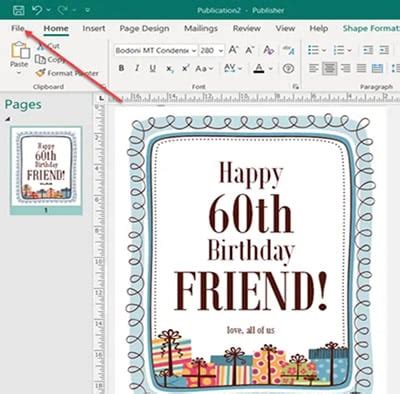Select Center text alignment
The image size is (400, 394).
click(329, 69)
